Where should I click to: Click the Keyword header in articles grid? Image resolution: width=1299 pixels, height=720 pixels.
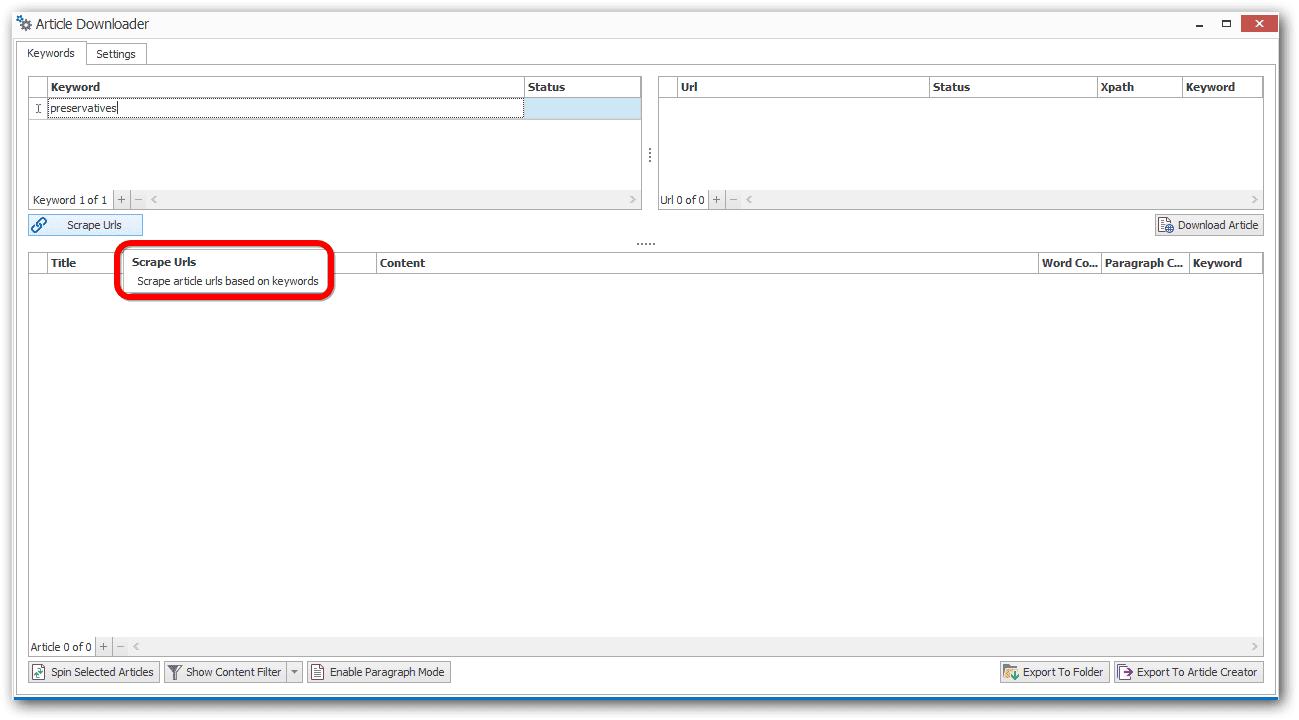click(1226, 263)
